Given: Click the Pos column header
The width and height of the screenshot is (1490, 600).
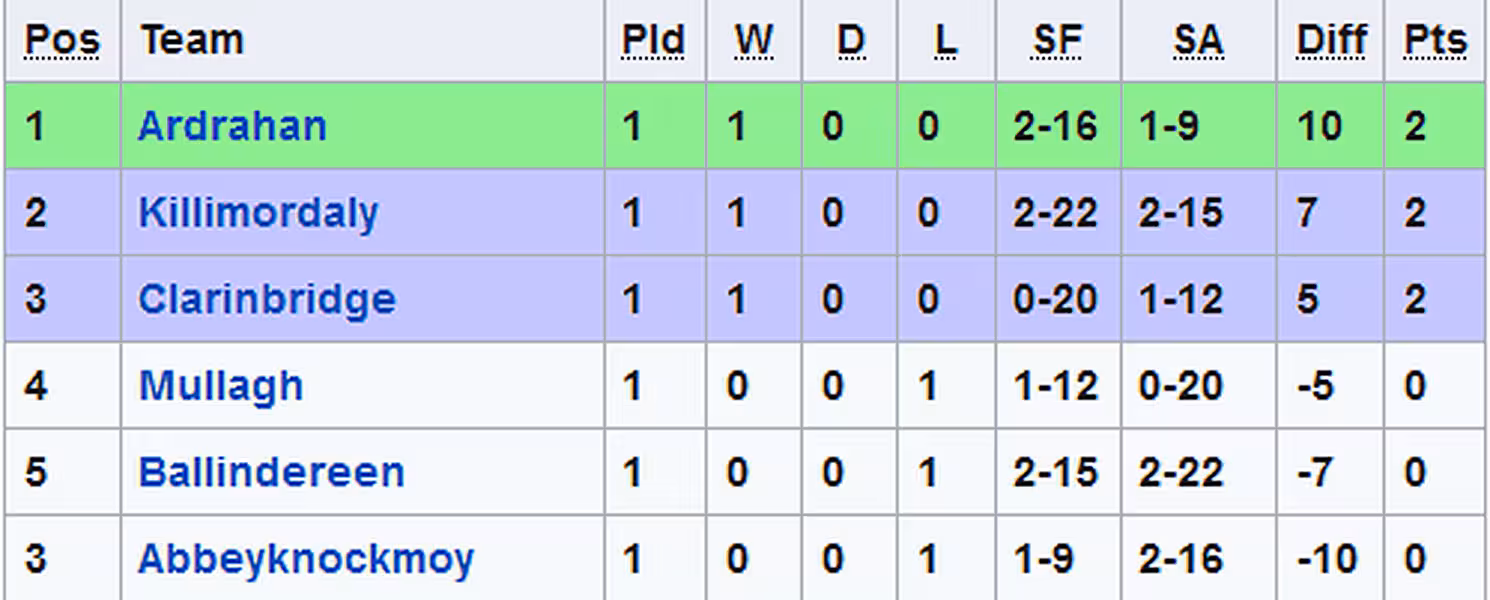Looking at the screenshot, I should [62, 40].
